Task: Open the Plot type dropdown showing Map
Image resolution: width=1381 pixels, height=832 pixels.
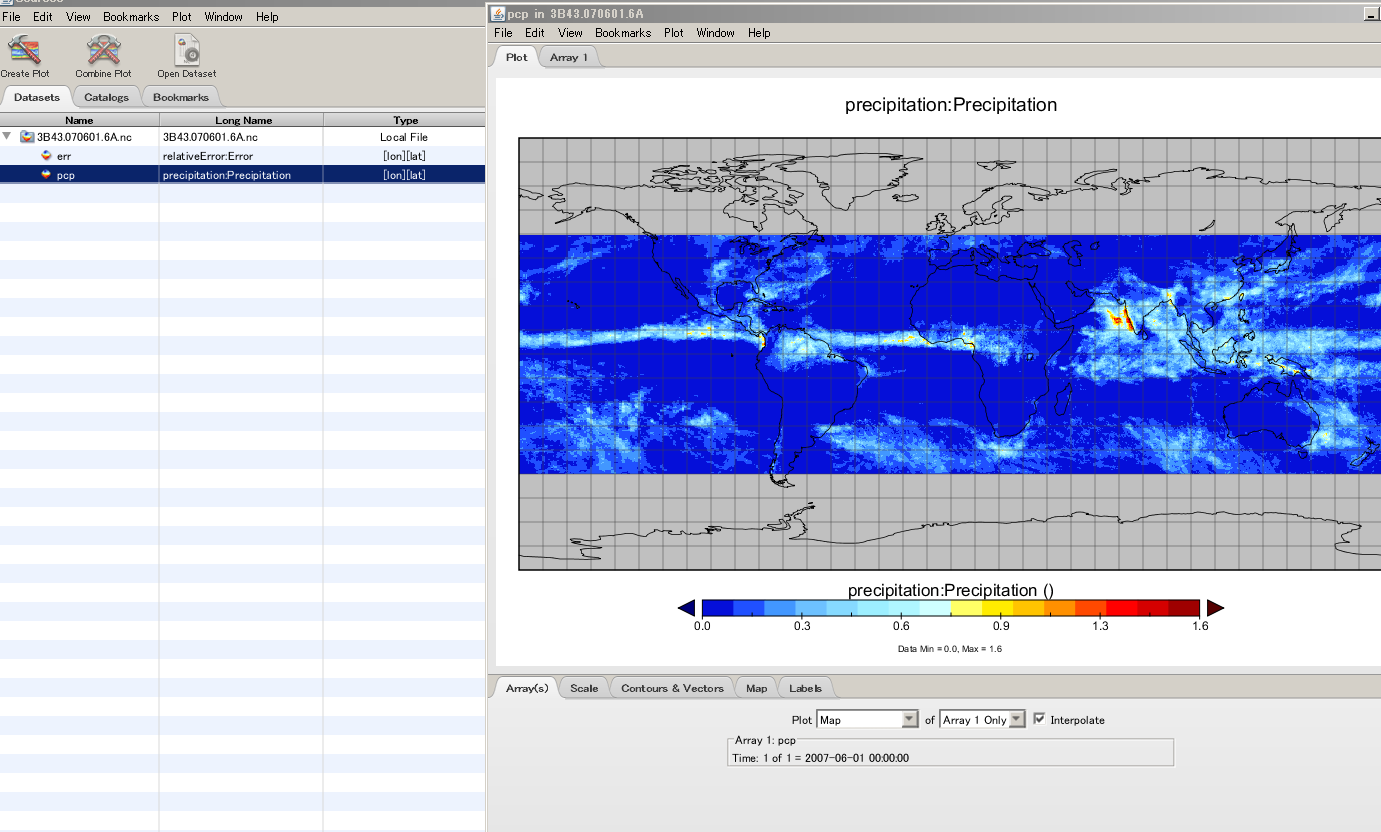Action: pos(867,719)
